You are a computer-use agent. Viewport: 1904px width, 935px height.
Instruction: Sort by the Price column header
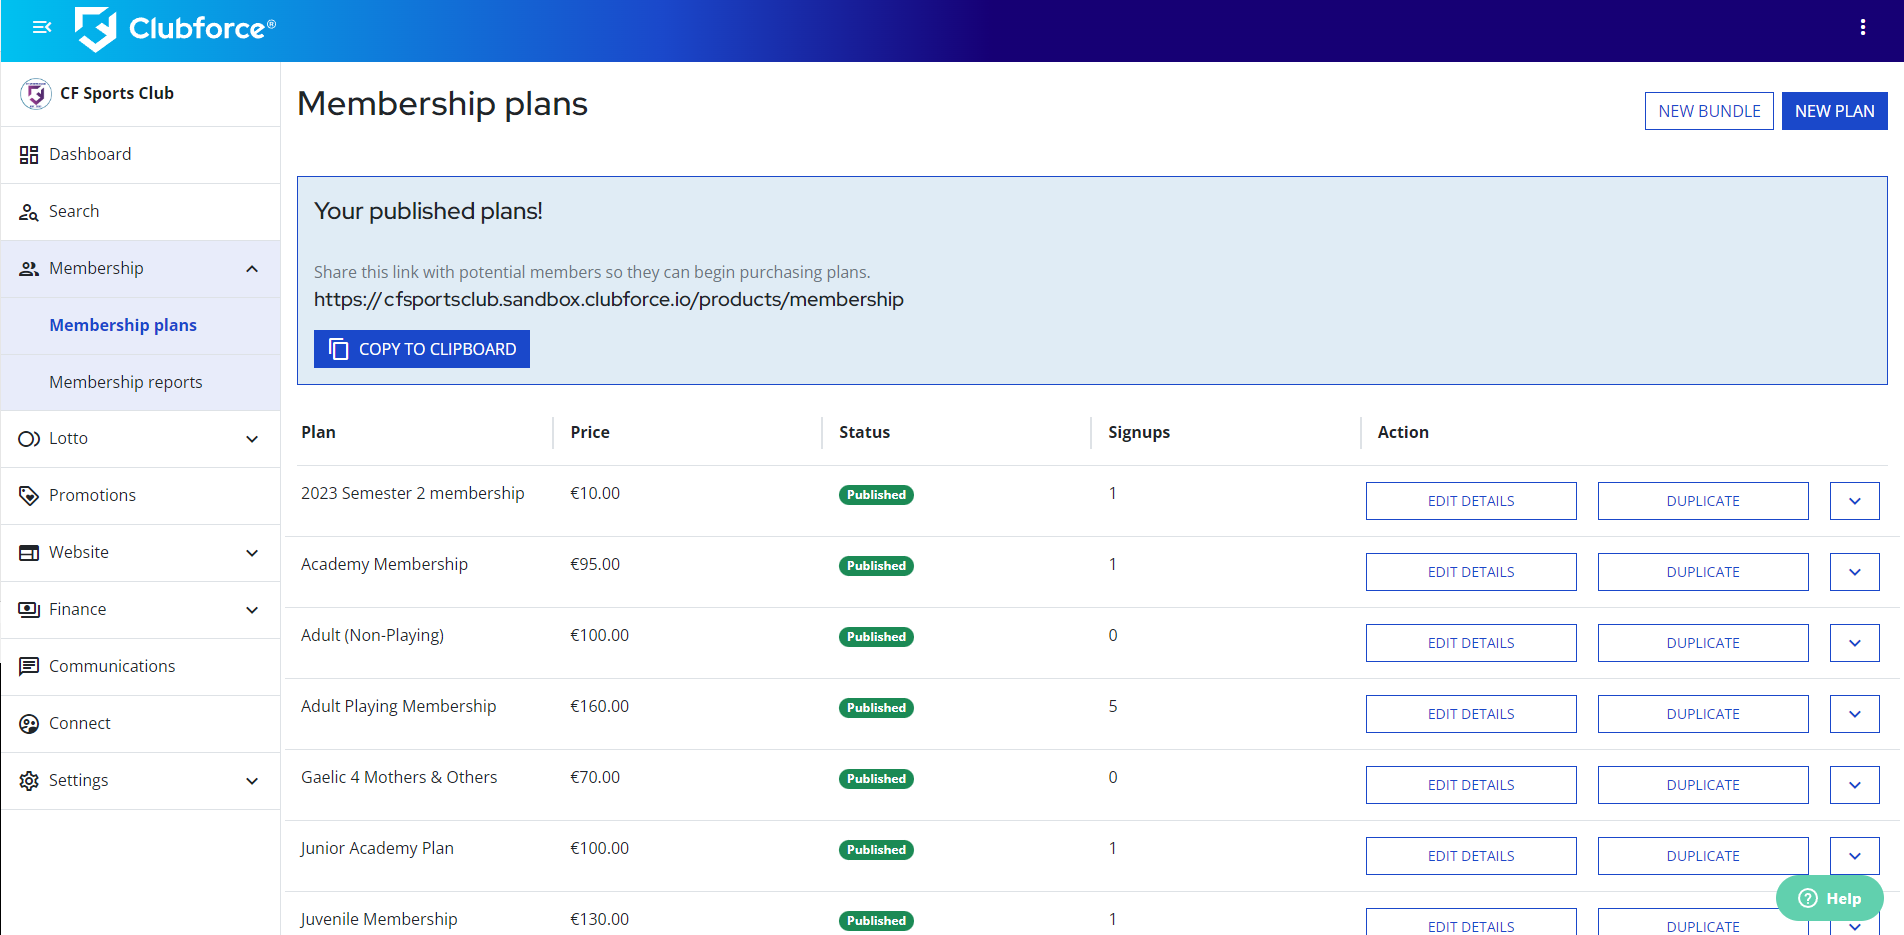point(590,433)
